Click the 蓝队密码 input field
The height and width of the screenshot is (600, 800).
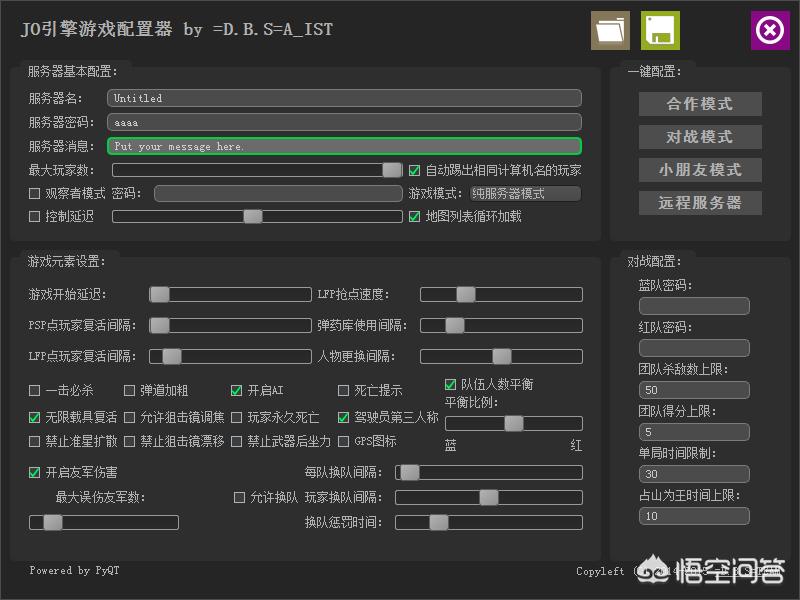coord(694,305)
